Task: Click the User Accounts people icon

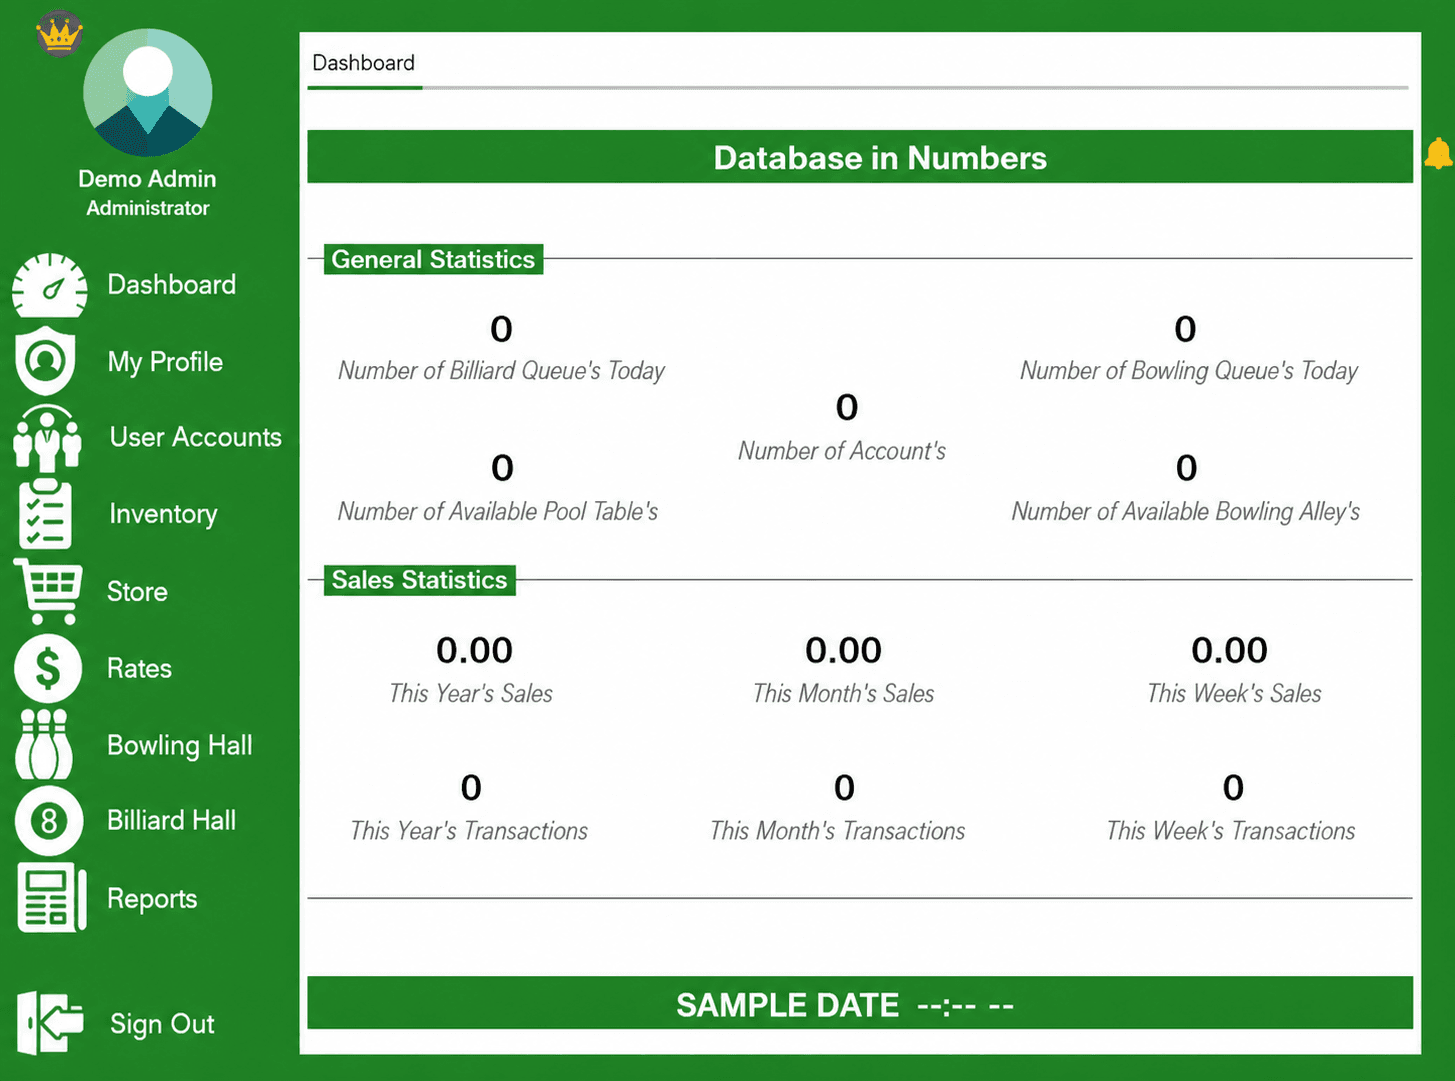Action: coord(47,438)
